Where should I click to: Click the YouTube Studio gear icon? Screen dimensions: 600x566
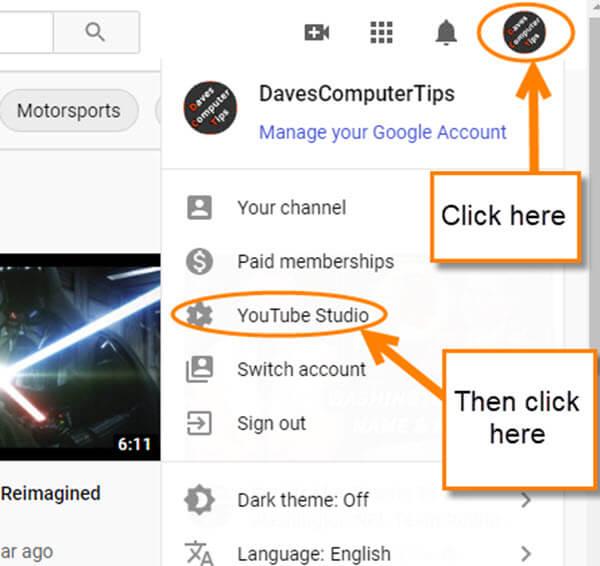pos(199,315)
